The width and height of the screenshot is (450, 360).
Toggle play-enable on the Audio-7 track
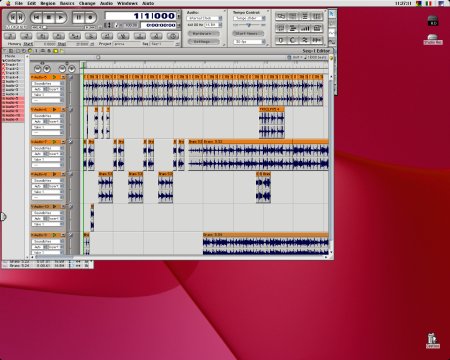click(54, 142)
